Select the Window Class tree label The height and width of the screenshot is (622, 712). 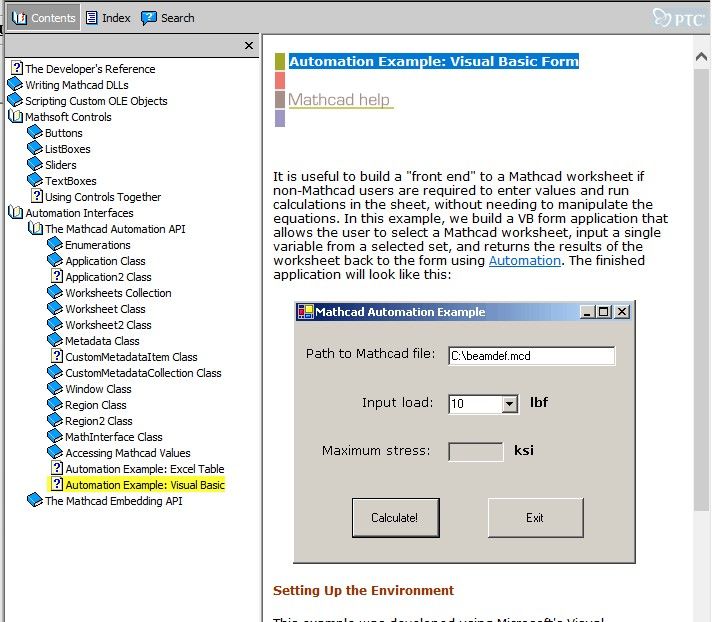[98, 389]
